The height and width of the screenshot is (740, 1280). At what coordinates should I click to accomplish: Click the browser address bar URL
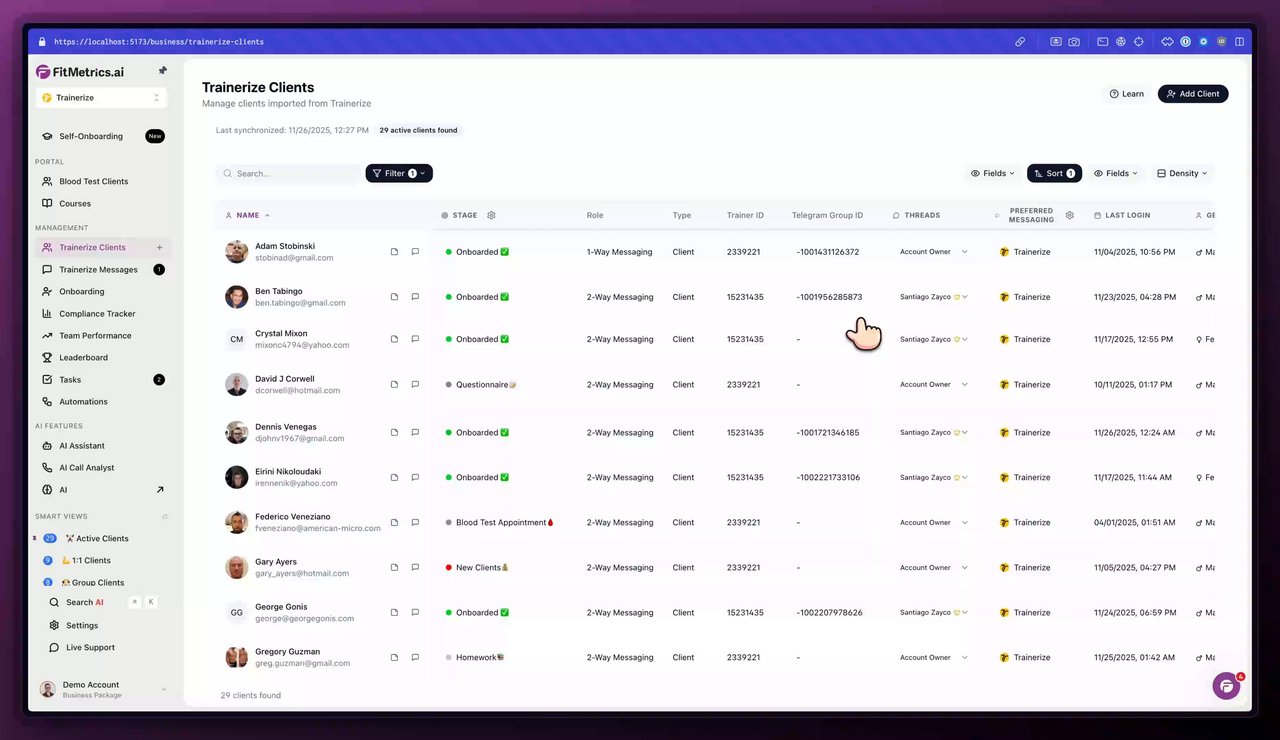(x=159, y=42)
